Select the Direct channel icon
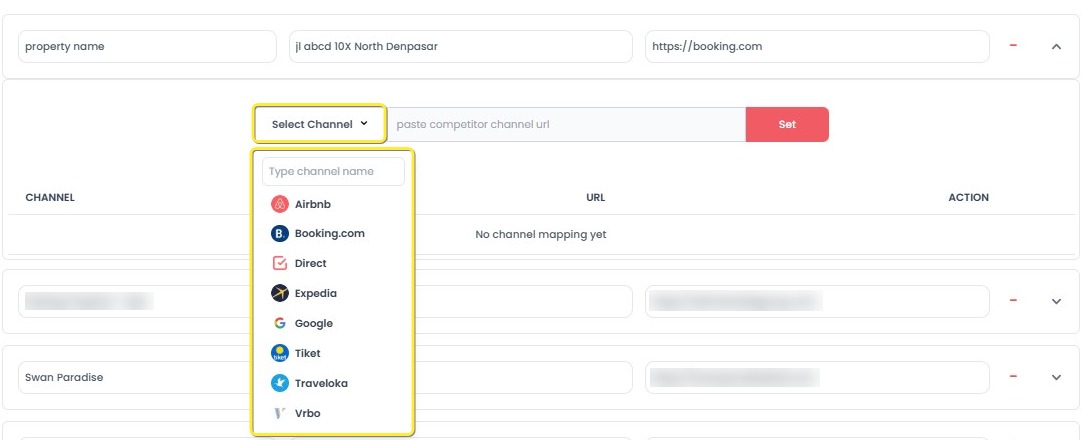The image size is (1085, 440). pyautogui.click(x=280, y=264)
